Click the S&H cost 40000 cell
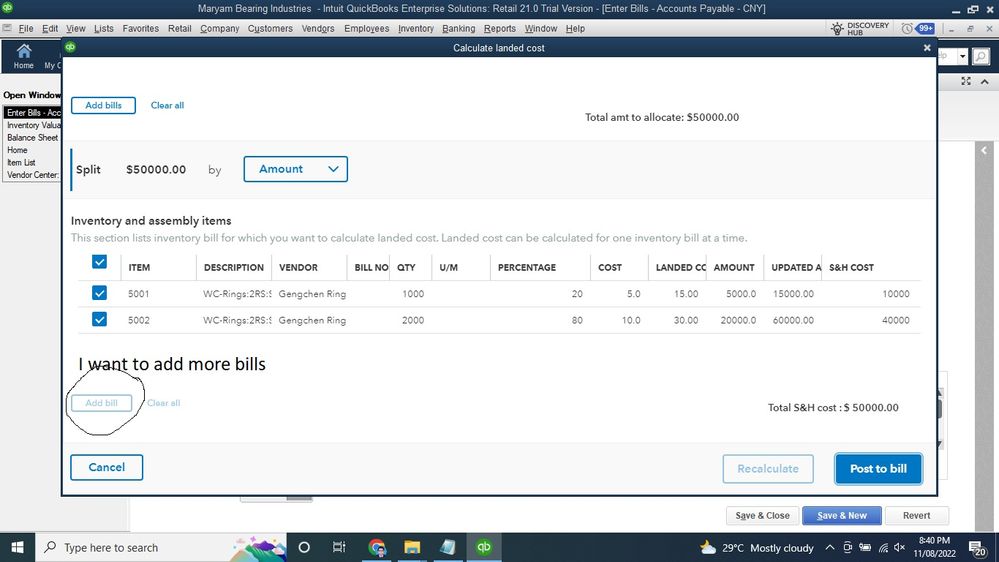Viewport: 999px width, 562px height. point(895,321)
